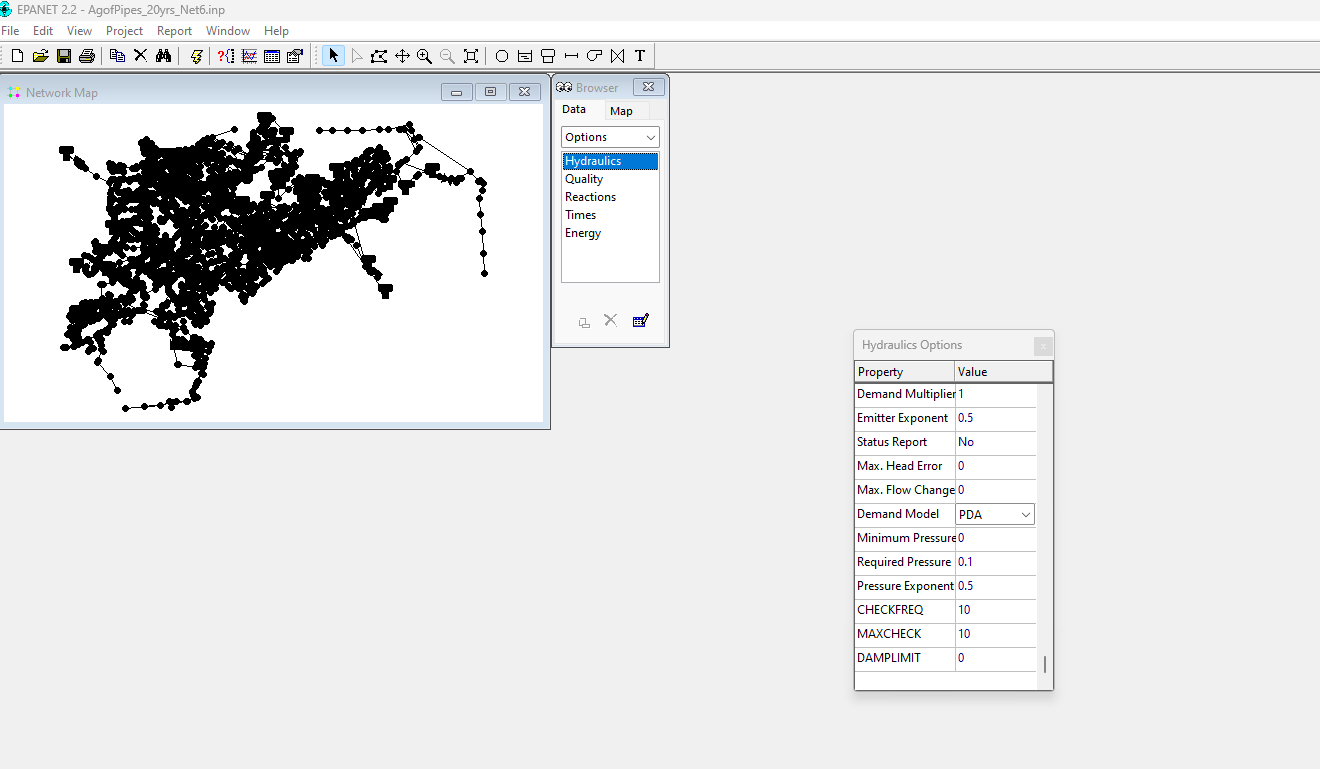This screenshot has width=1320, height=769.
Task: Open the Report menu
Action: [x=175, y=31]
